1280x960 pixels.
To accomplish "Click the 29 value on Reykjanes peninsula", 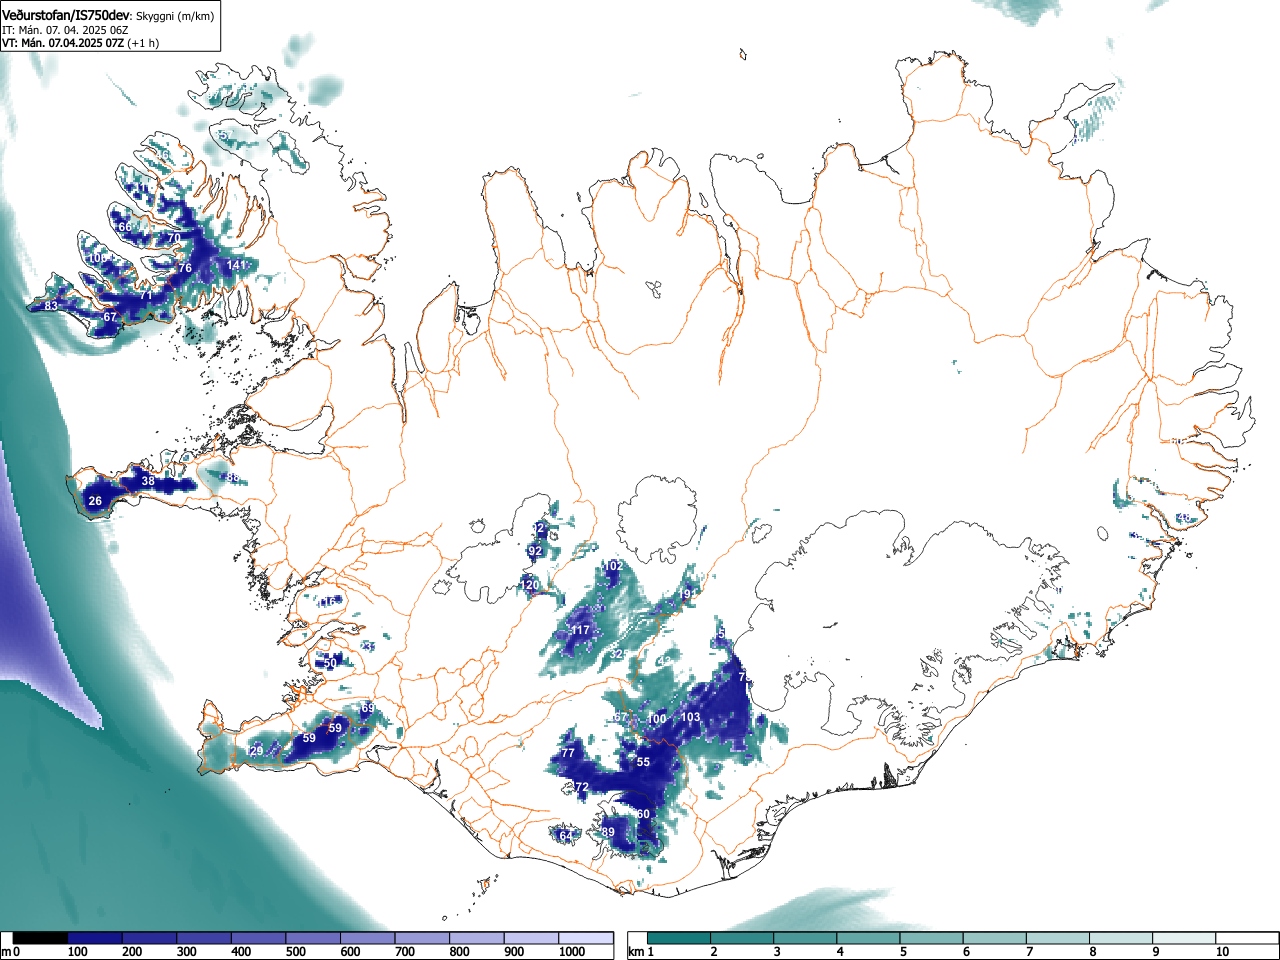I will pos(256,751).
